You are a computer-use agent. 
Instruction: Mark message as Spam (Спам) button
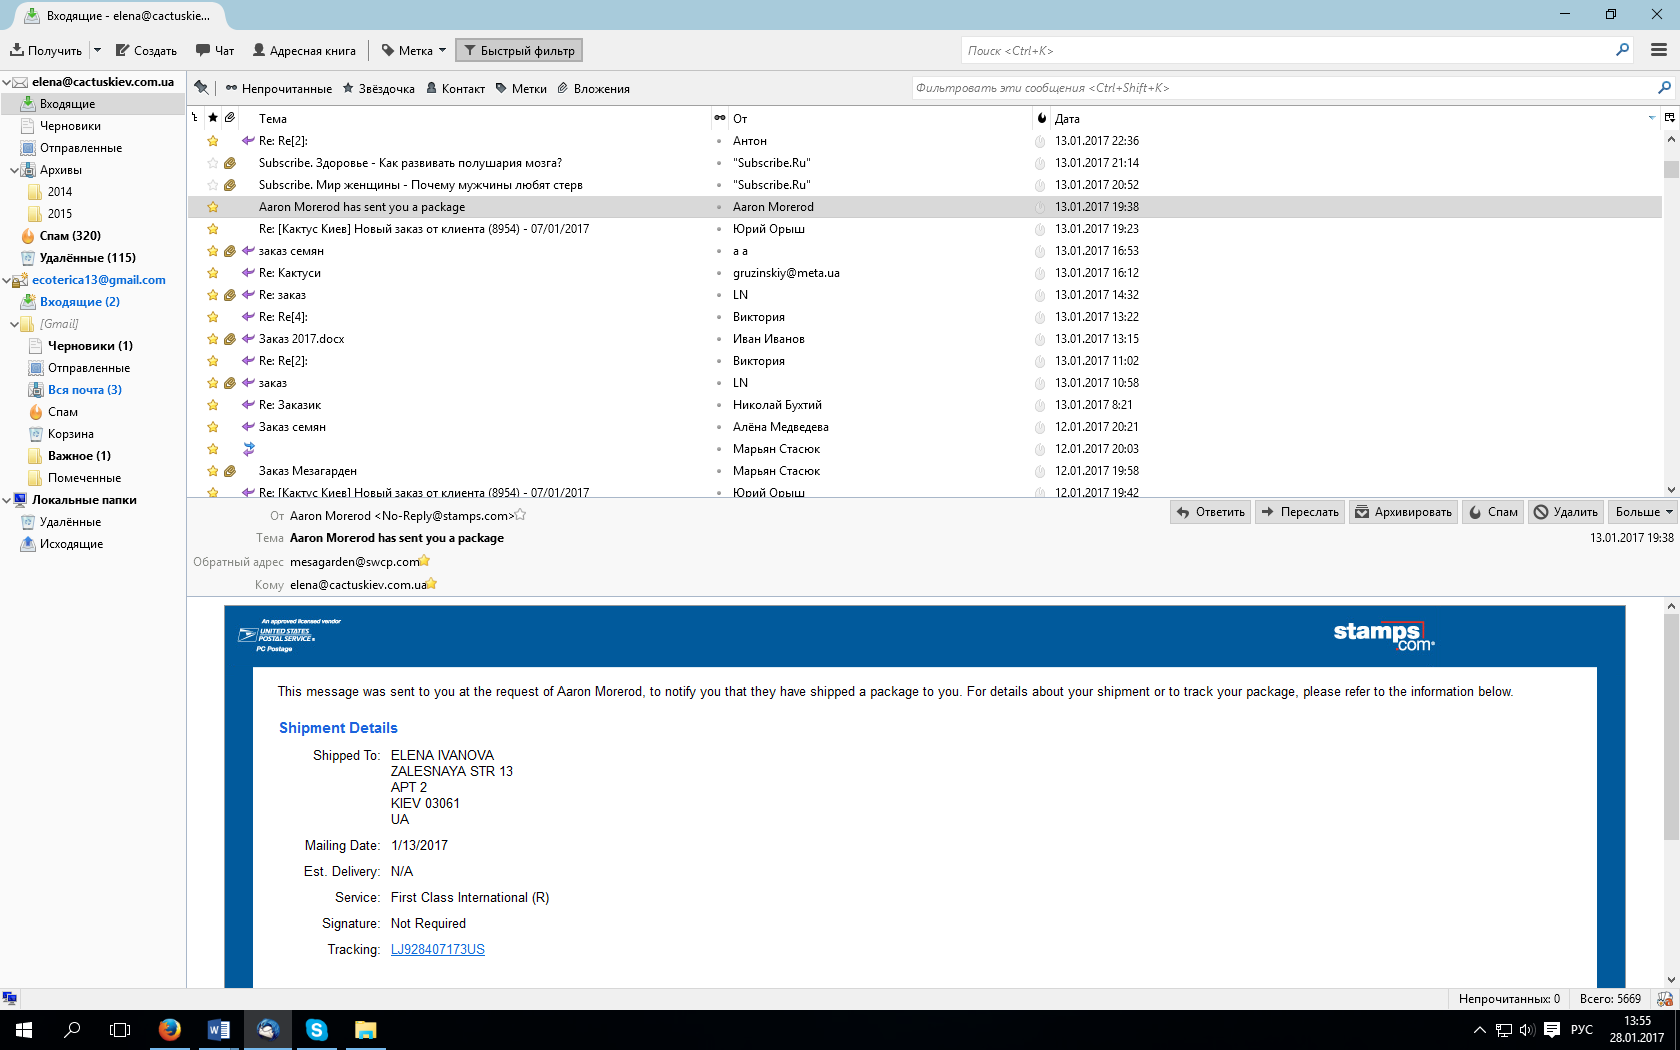click(x=1493, y=512)
